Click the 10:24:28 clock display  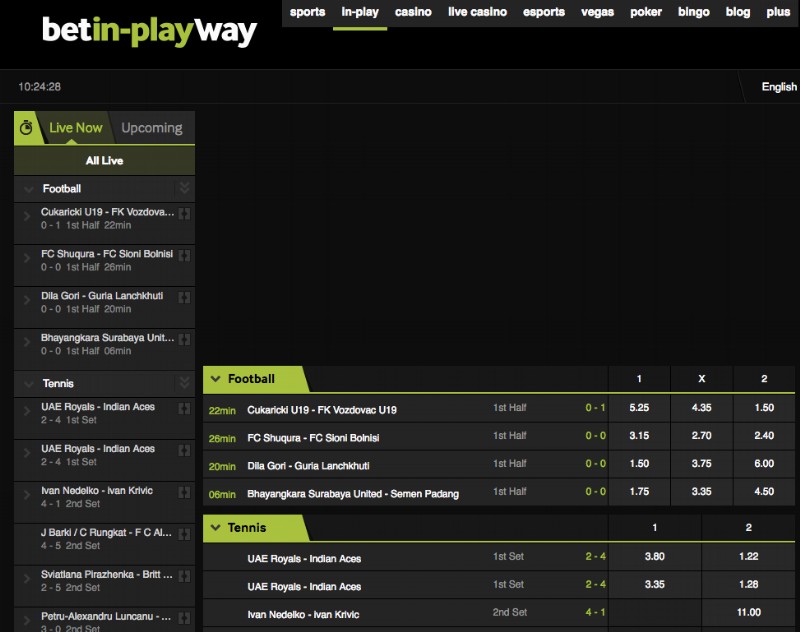[x=39, y=87]
